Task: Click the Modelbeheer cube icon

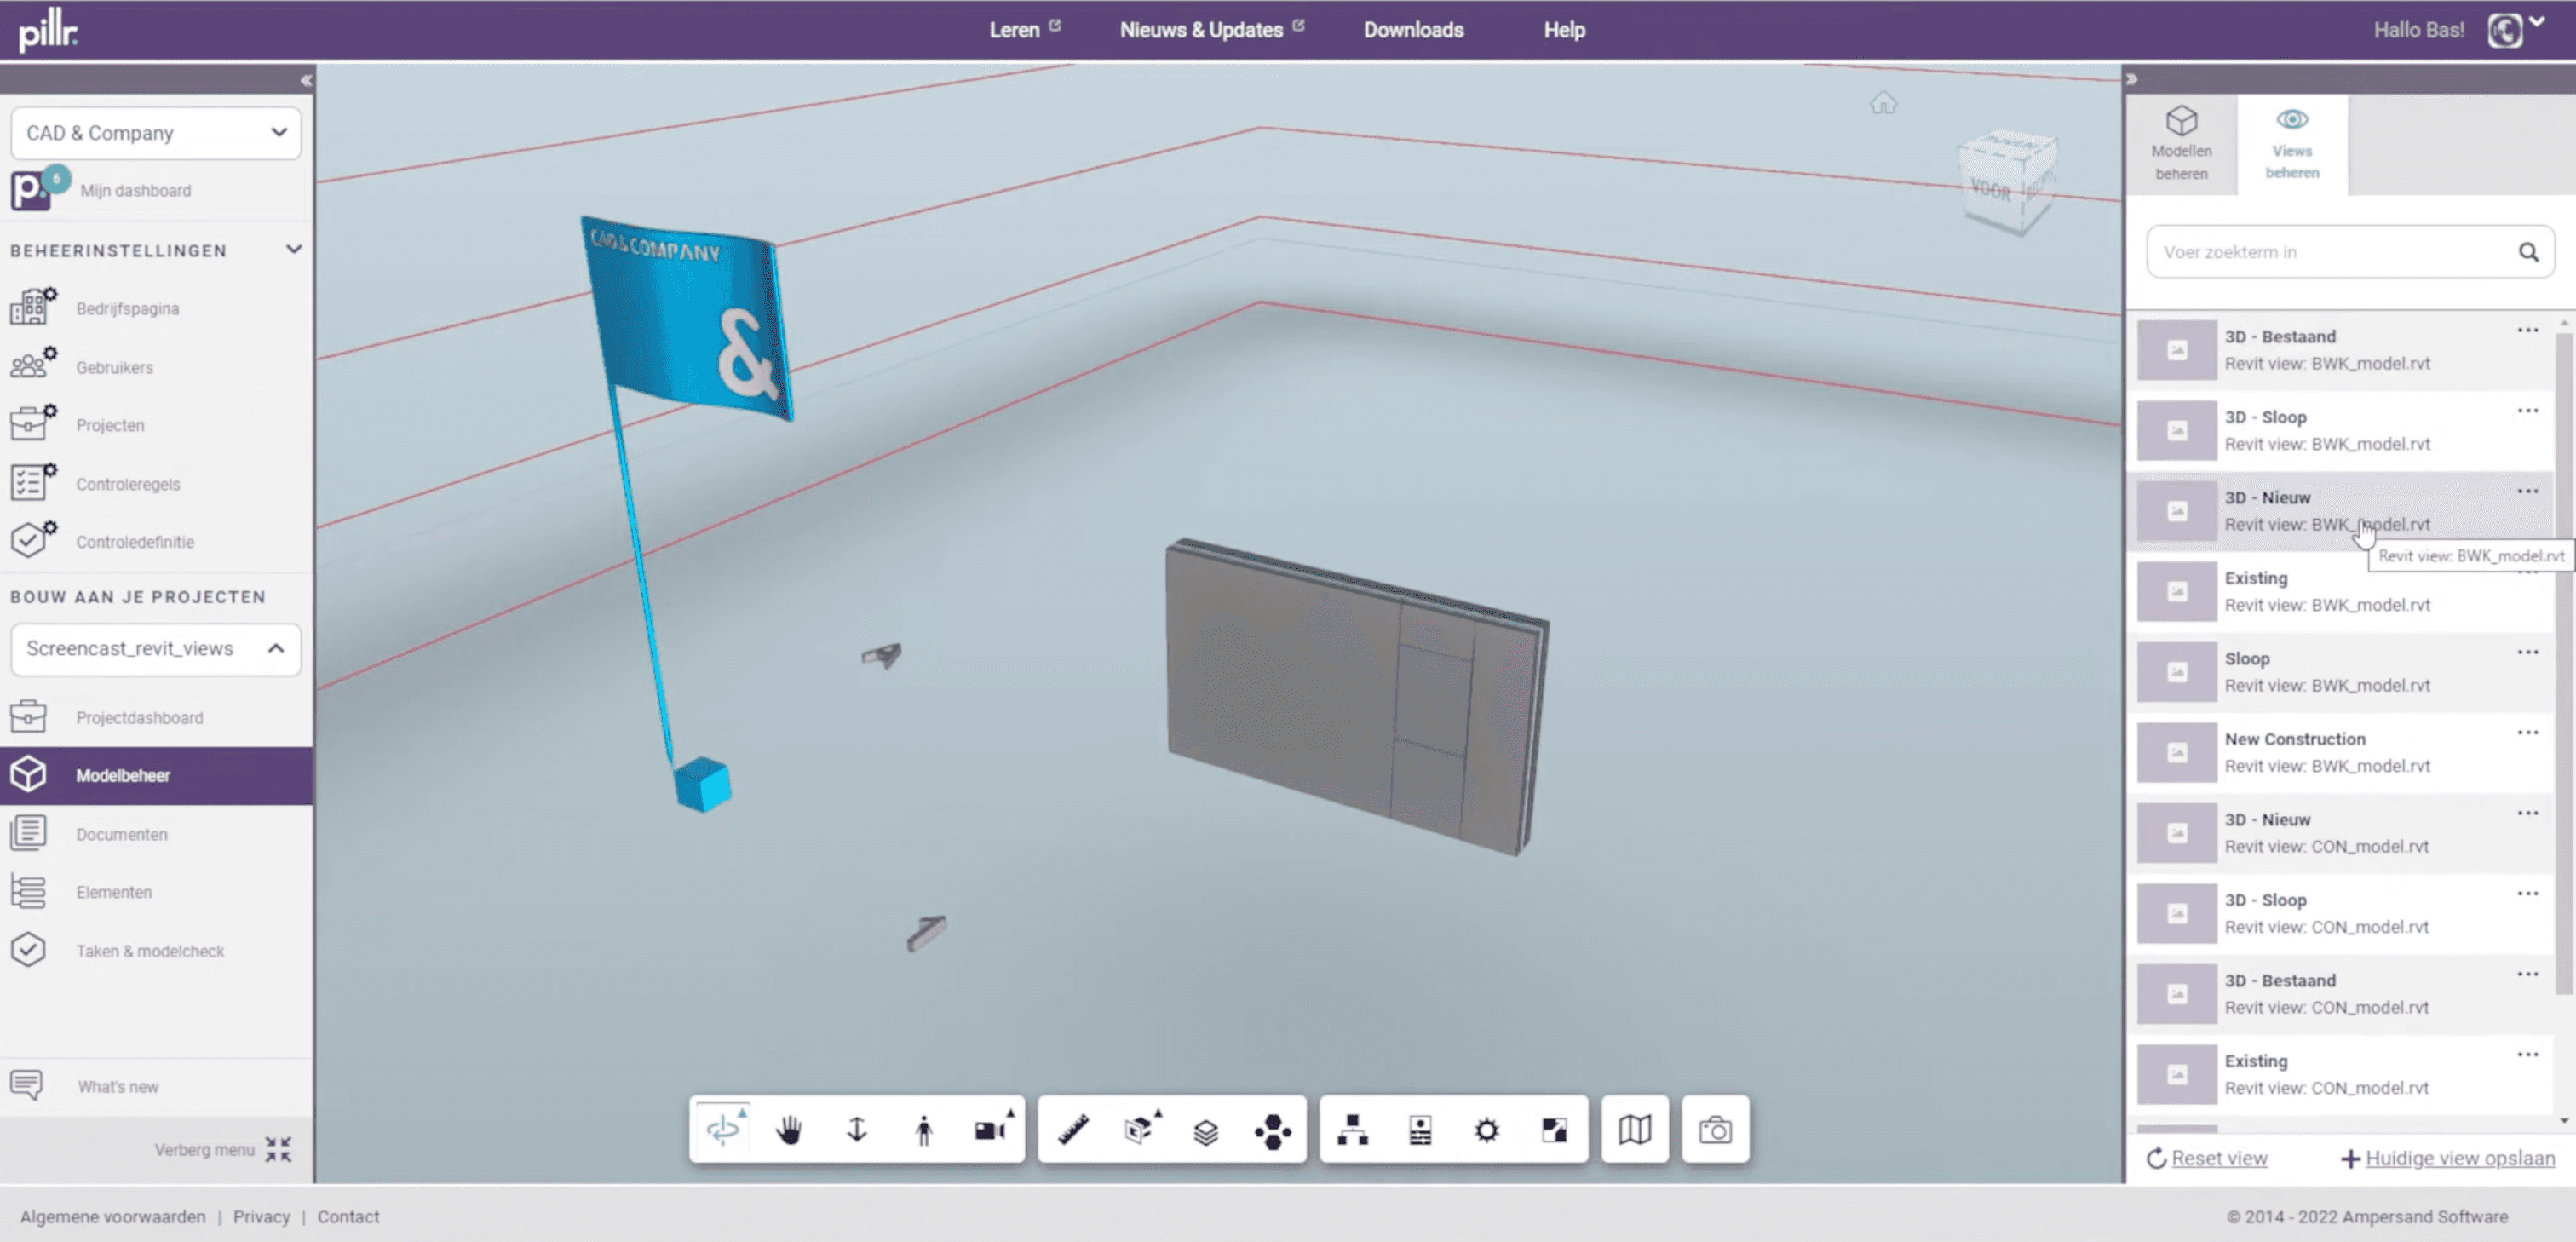Action: pyautogui.click(x=28, y=775)
